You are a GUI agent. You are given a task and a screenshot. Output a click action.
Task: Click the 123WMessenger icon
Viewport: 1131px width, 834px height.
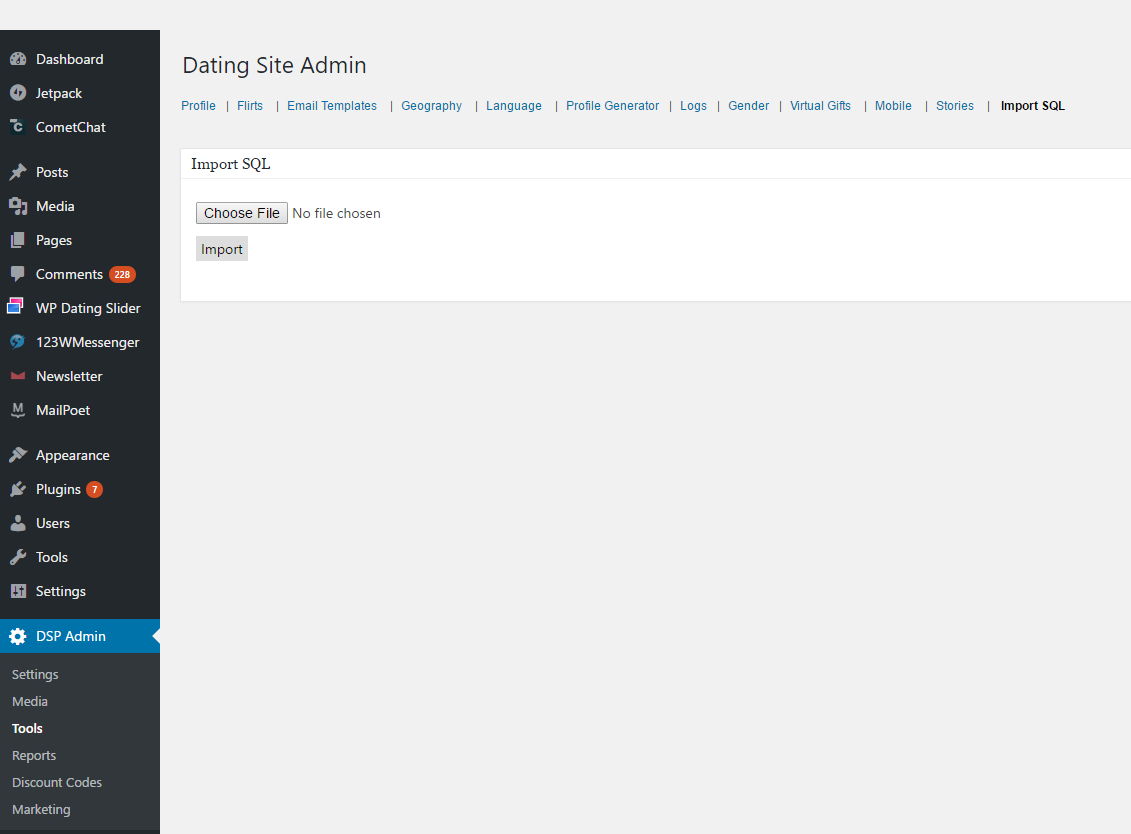click(x=18, y=342)
